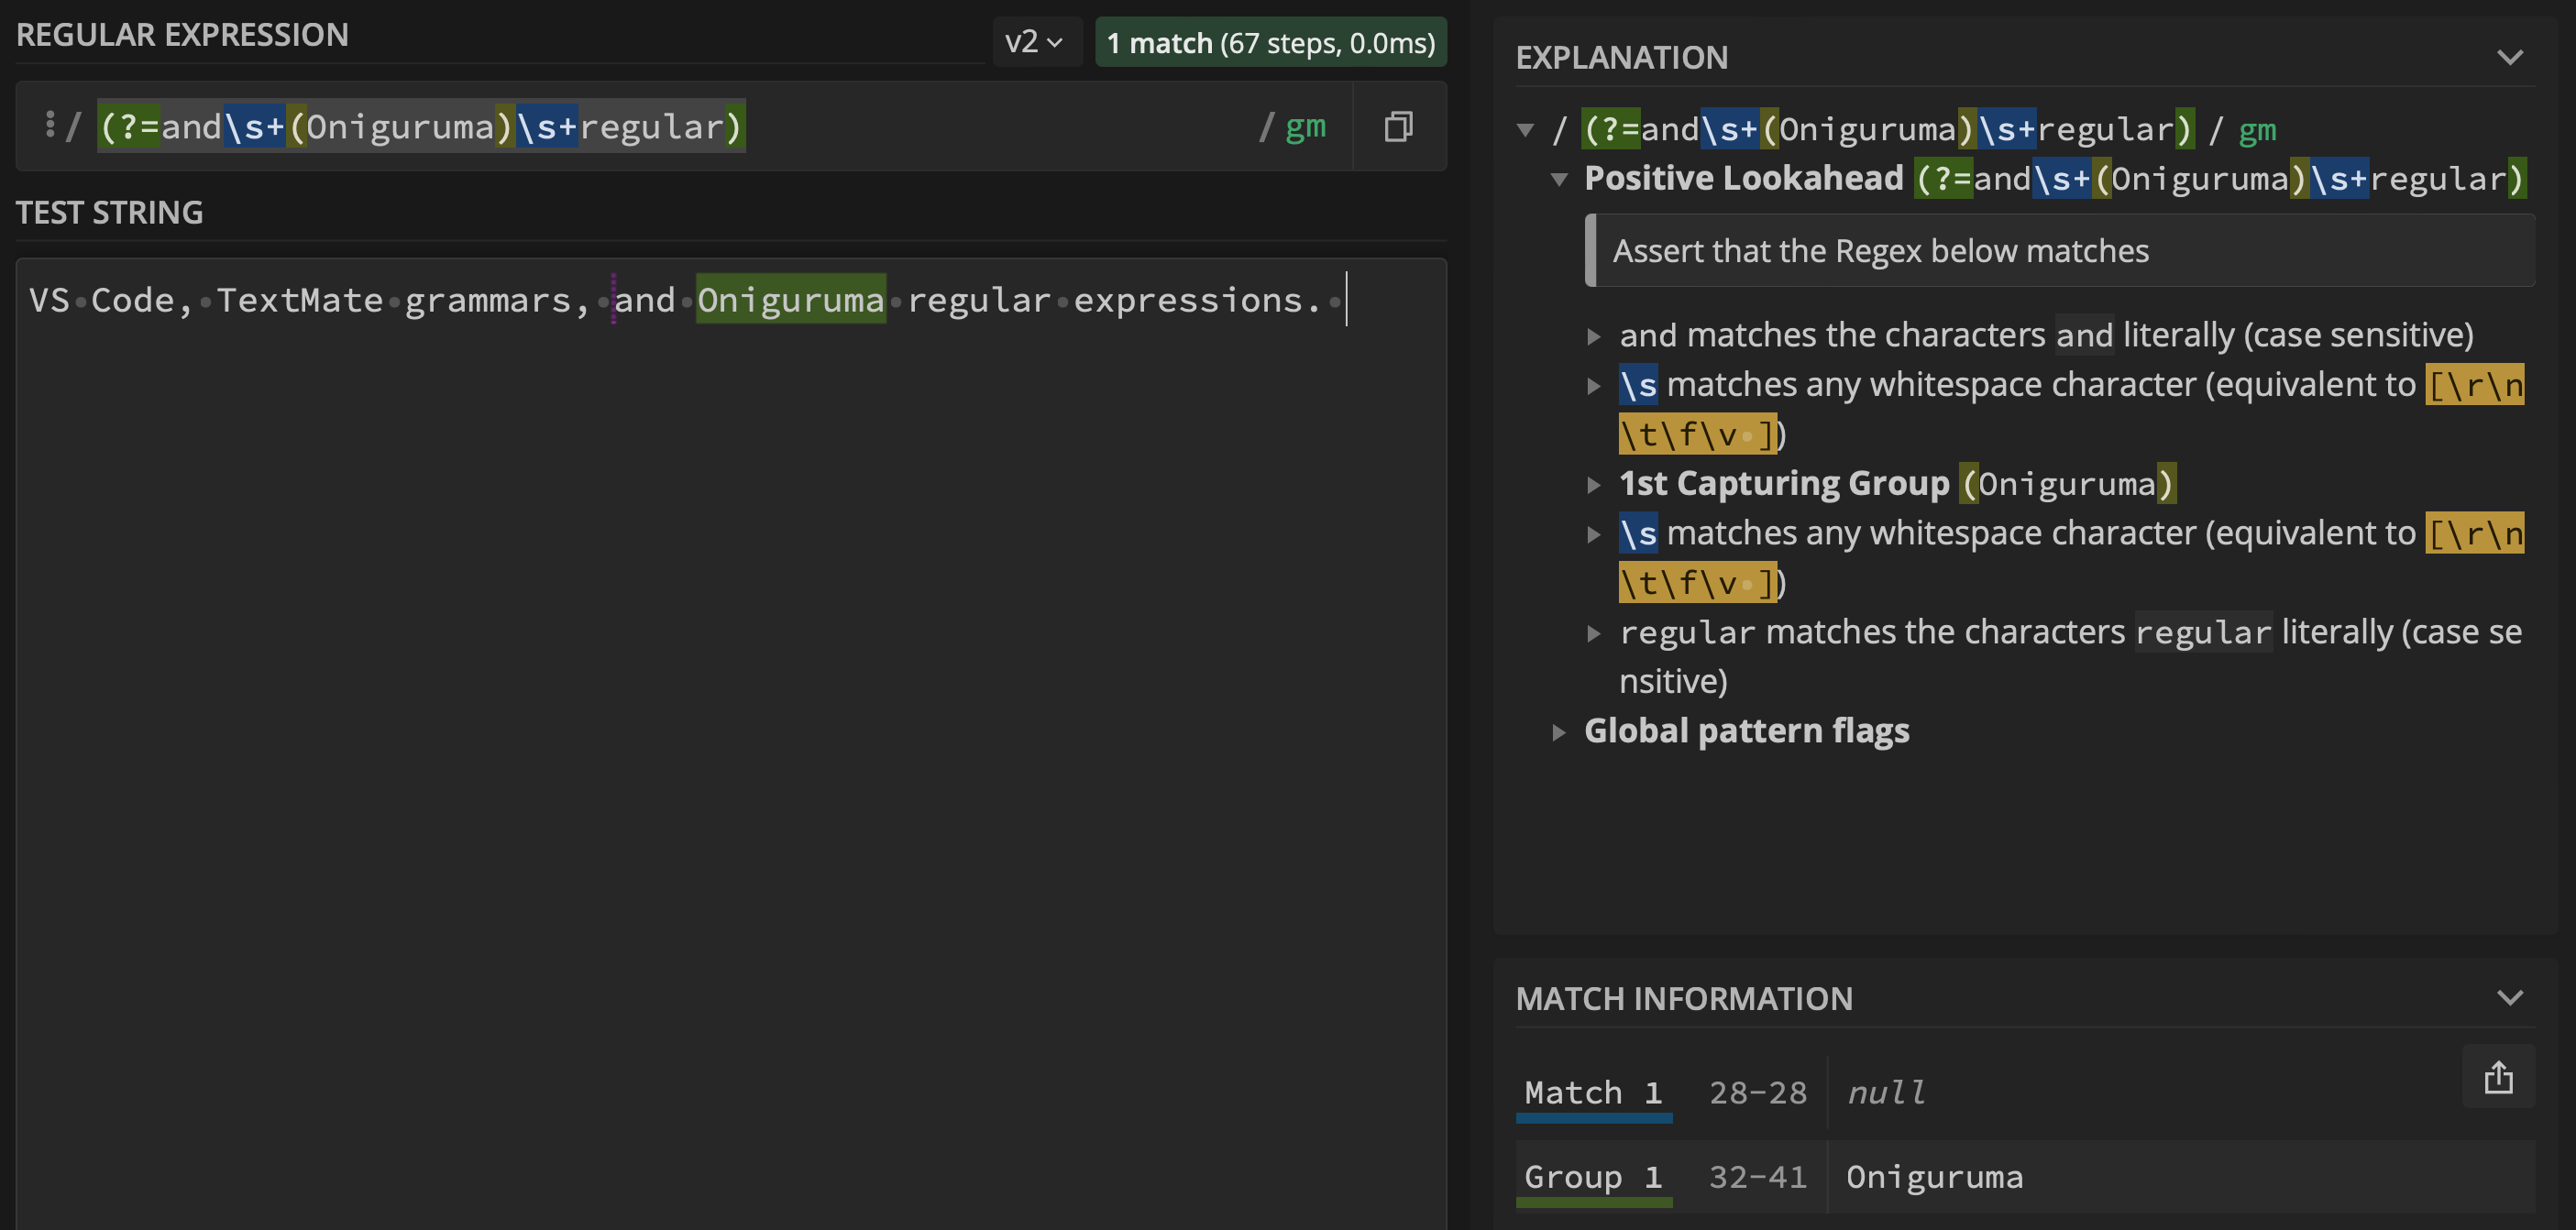
Task: Click the 1 match status badge
Action: (1269, 43)
